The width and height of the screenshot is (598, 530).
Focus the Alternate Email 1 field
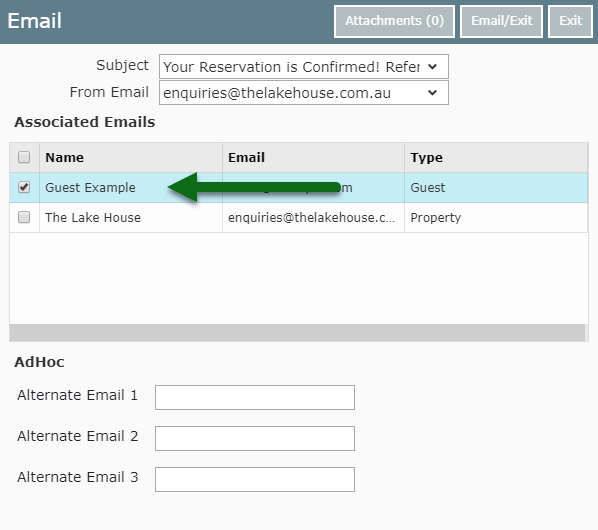click(x=255, y=397)
